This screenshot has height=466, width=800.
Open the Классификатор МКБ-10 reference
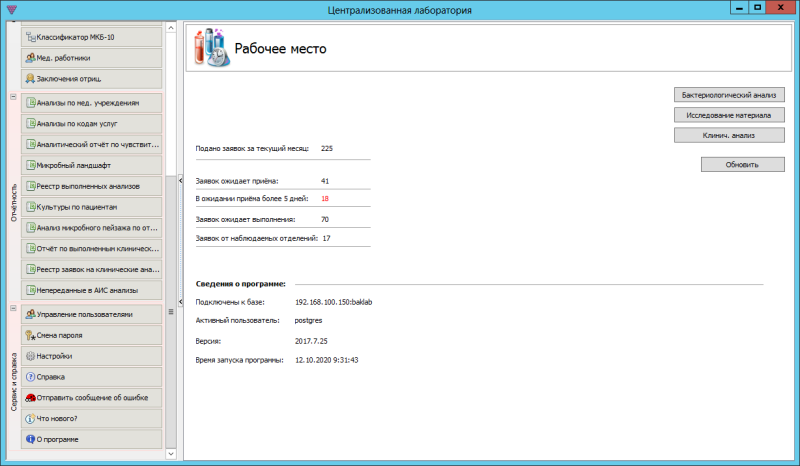(x=90, y=36)
